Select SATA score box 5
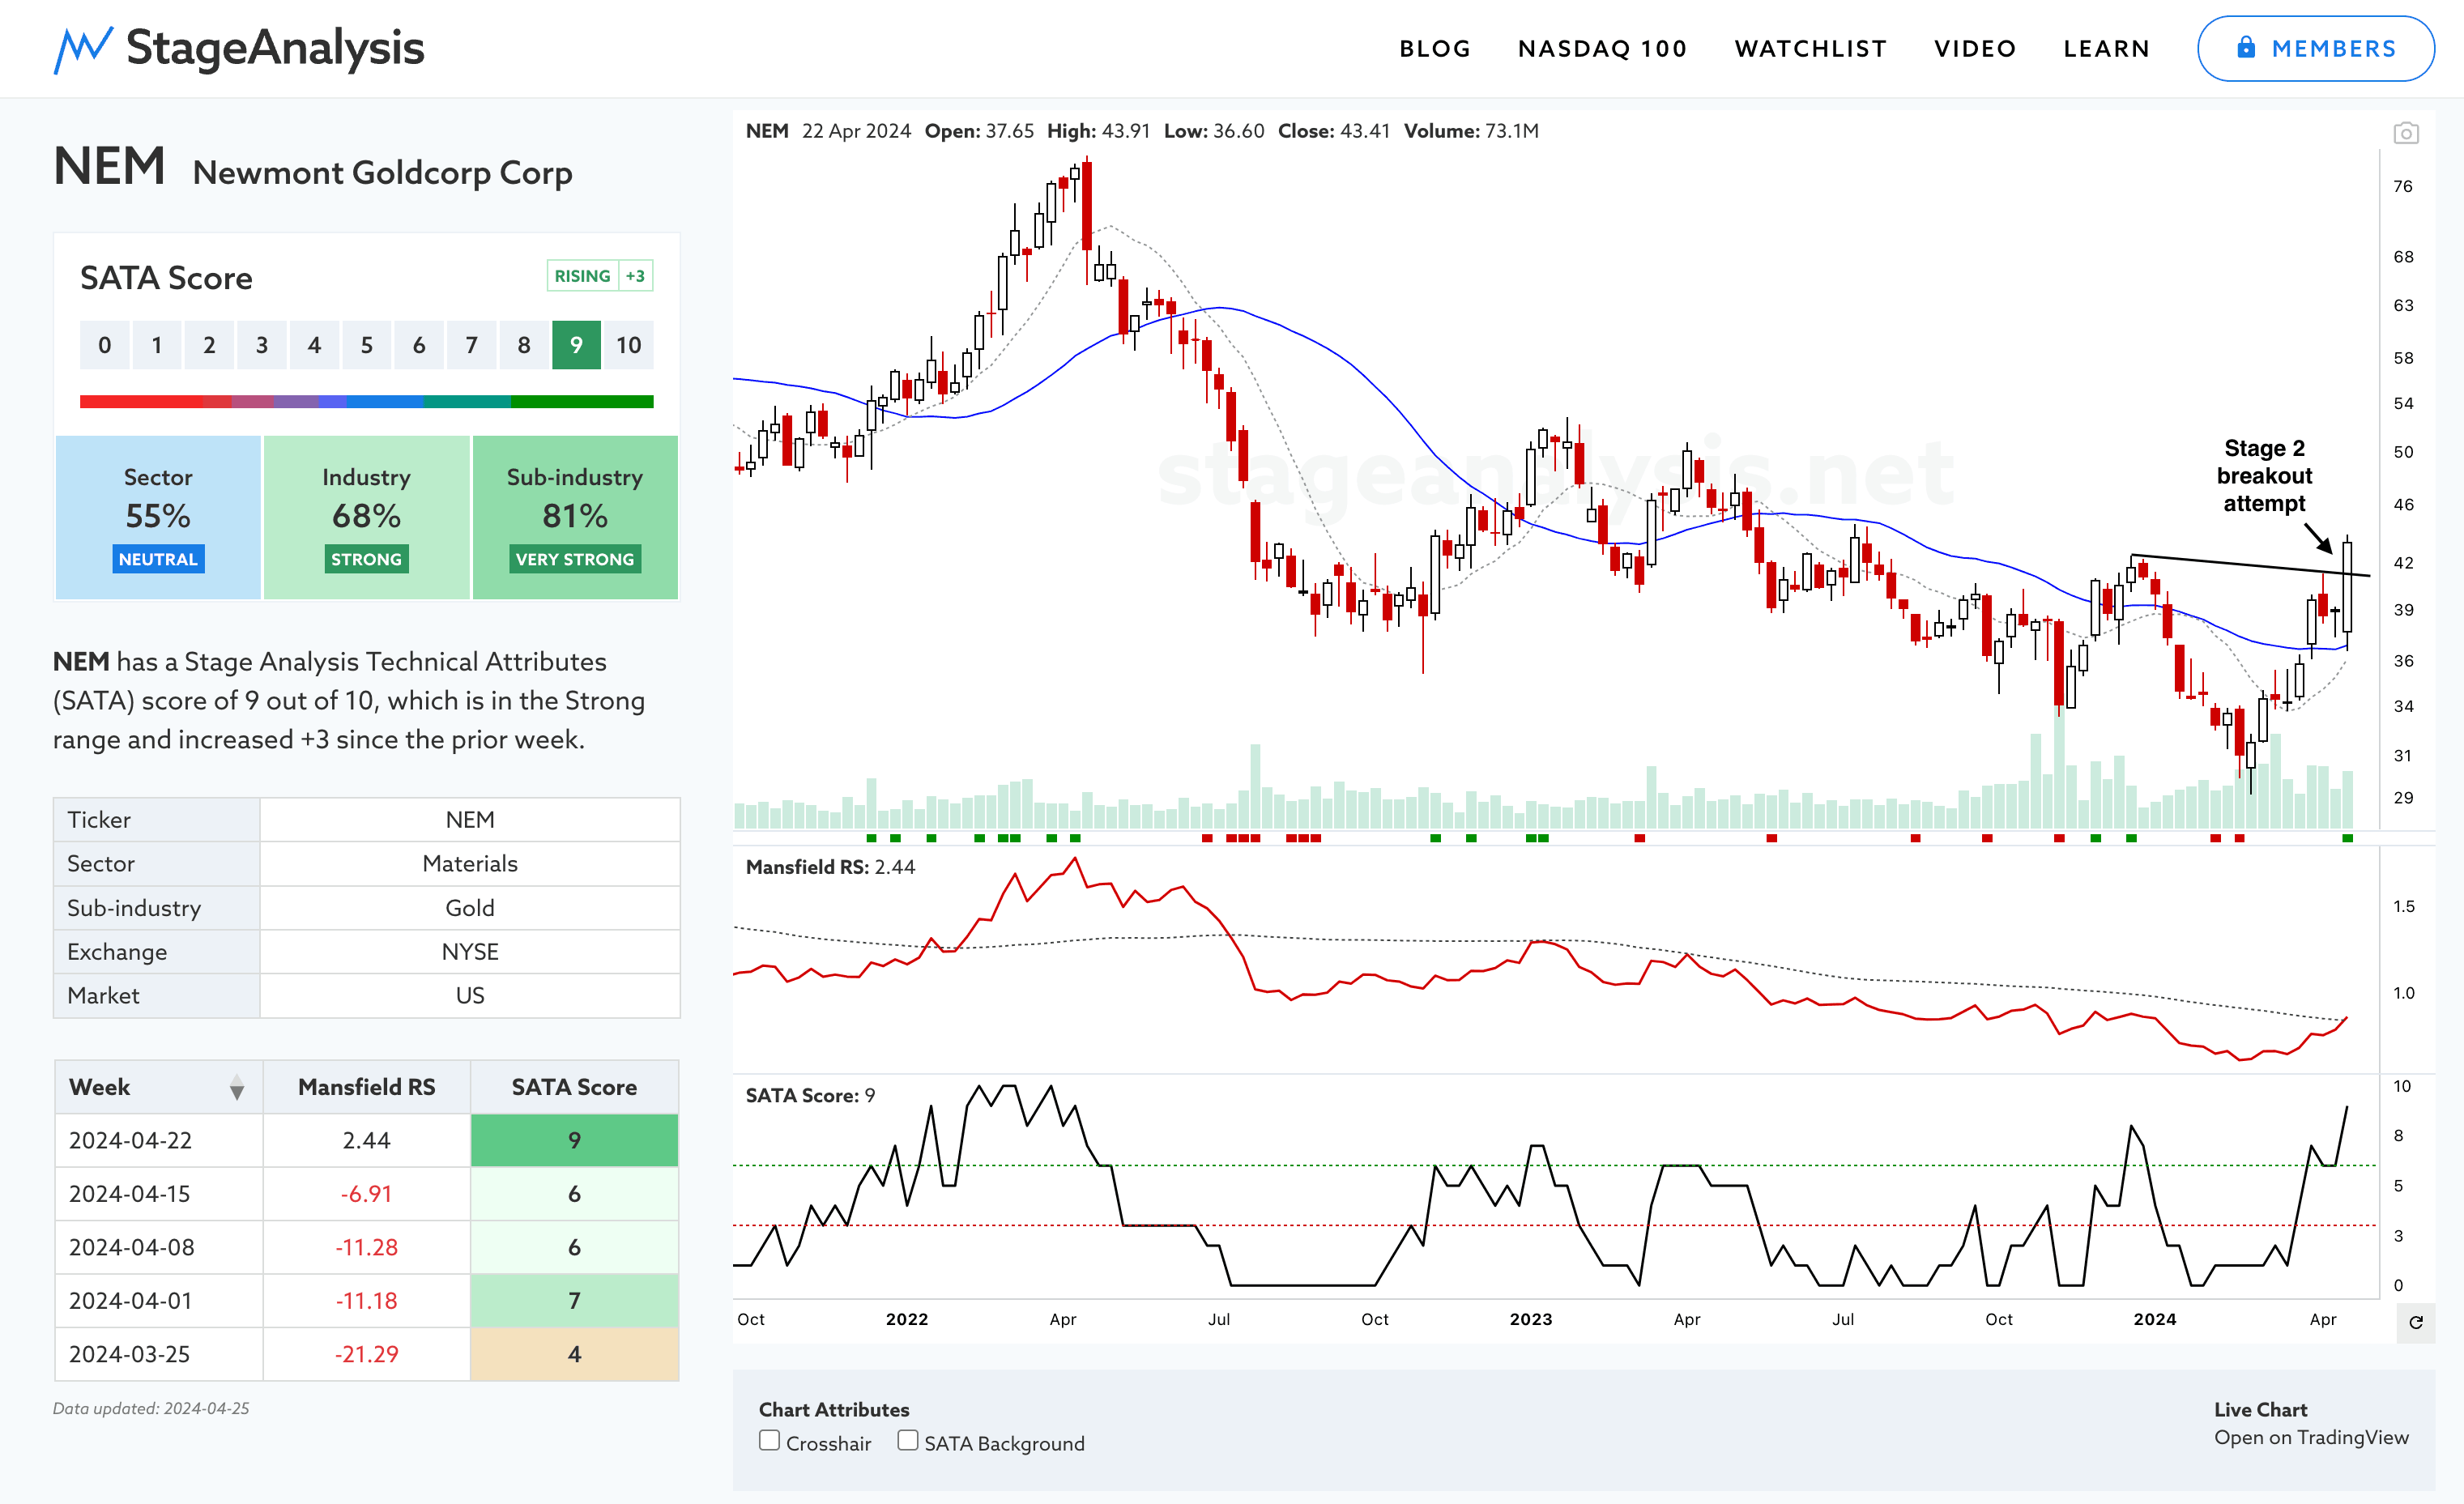 [366, 346]
